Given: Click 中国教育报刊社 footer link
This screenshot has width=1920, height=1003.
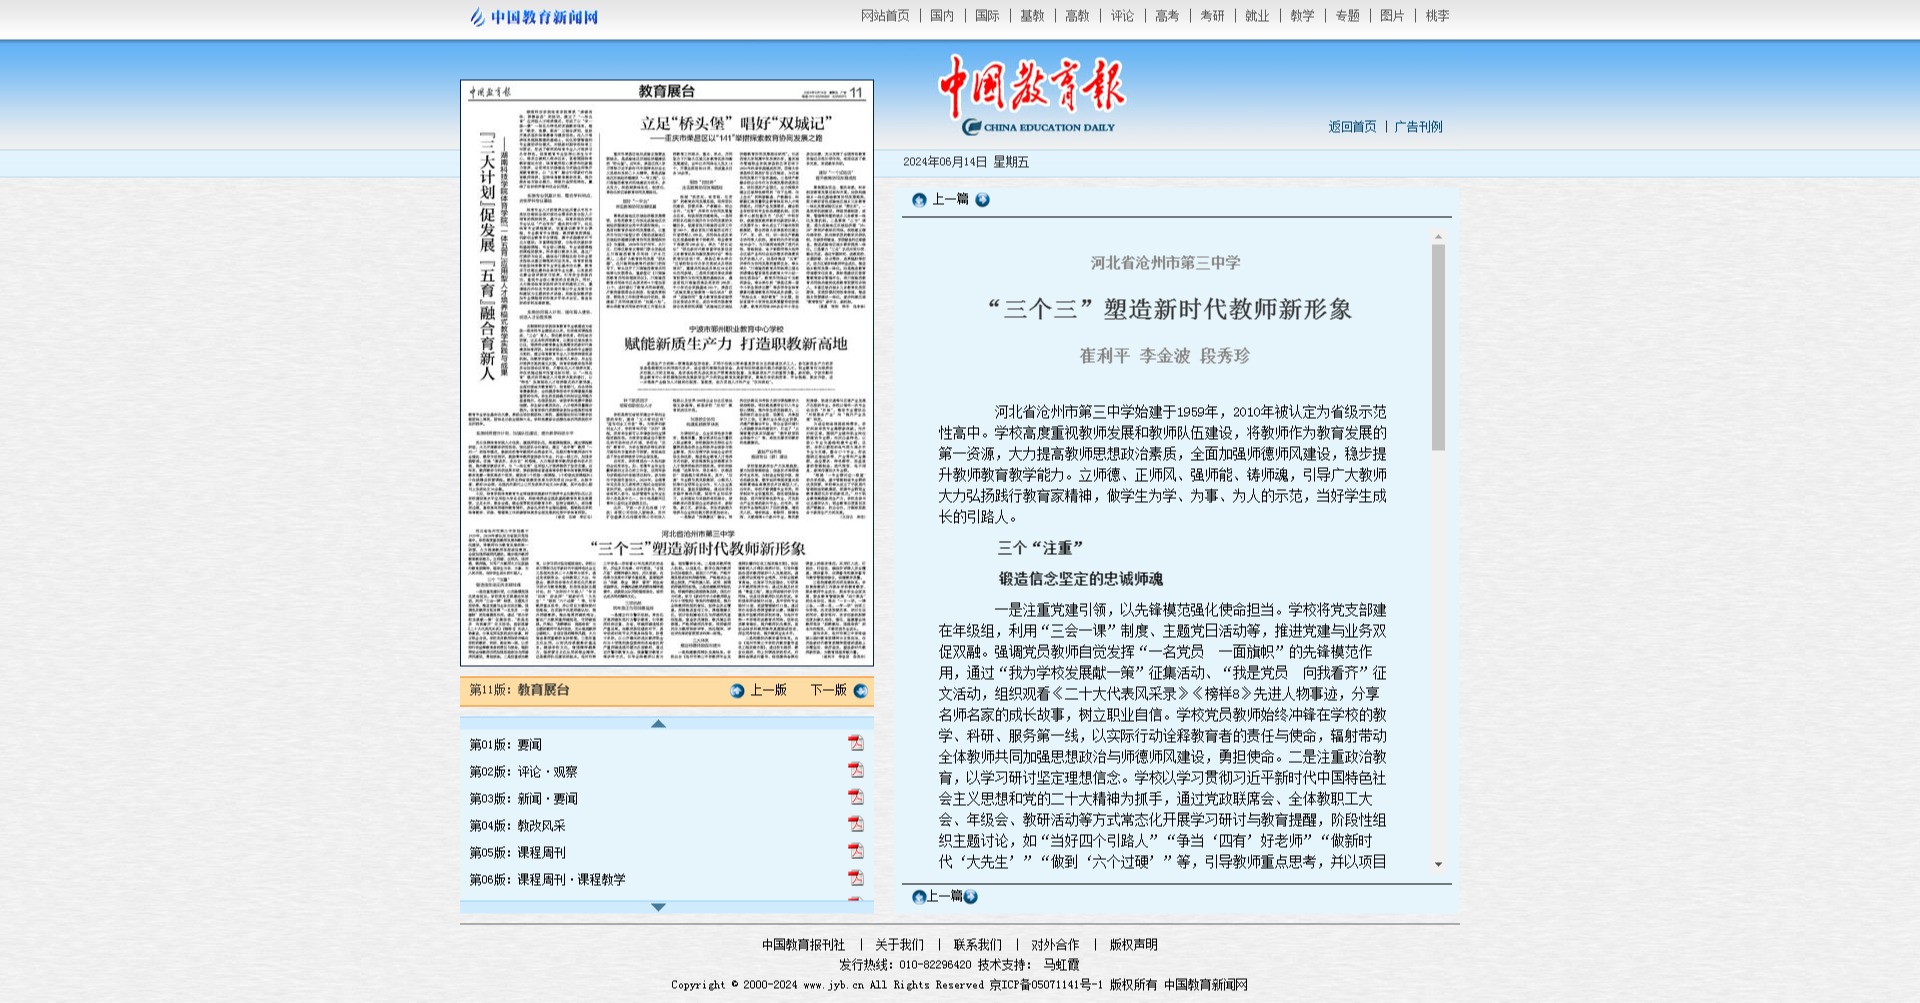Looking at the screenshot, I should click(803, 945).
